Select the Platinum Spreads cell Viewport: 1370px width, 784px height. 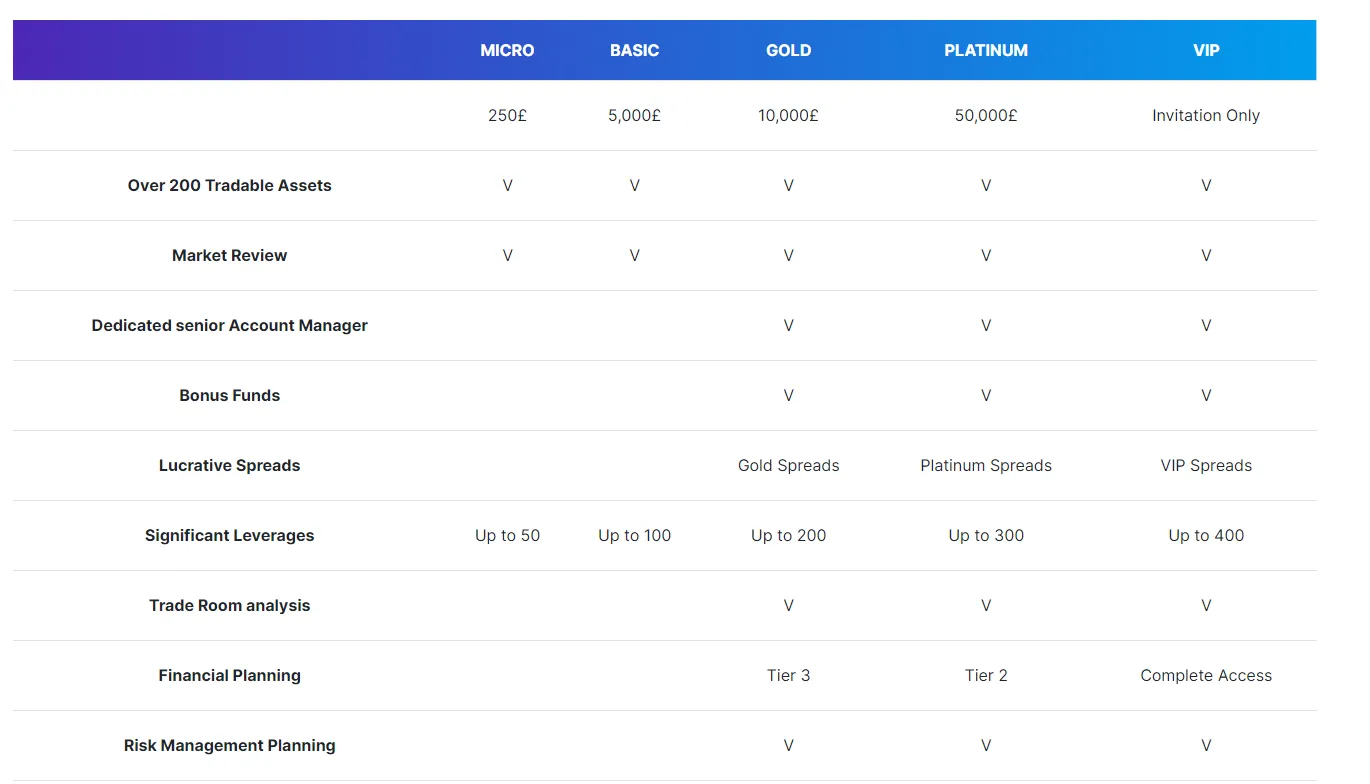[x=986, y=465]
